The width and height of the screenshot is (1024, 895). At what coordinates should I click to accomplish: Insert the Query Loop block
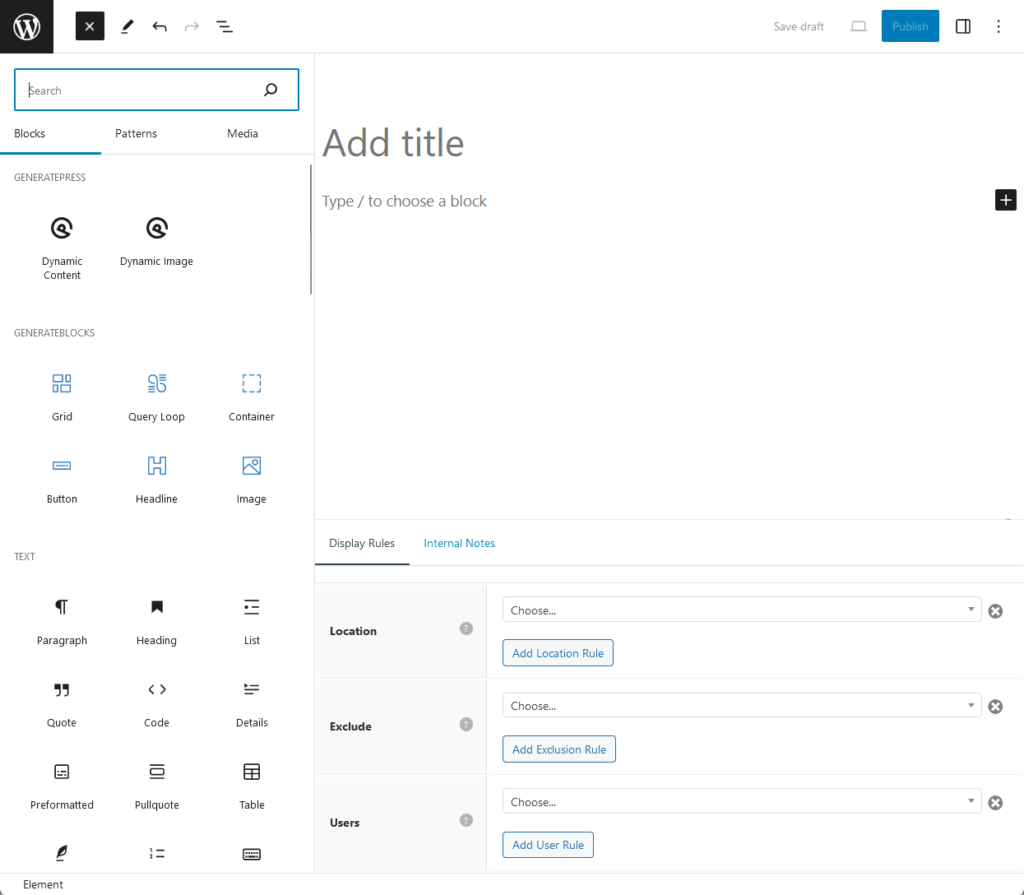[x=157, y=397]
